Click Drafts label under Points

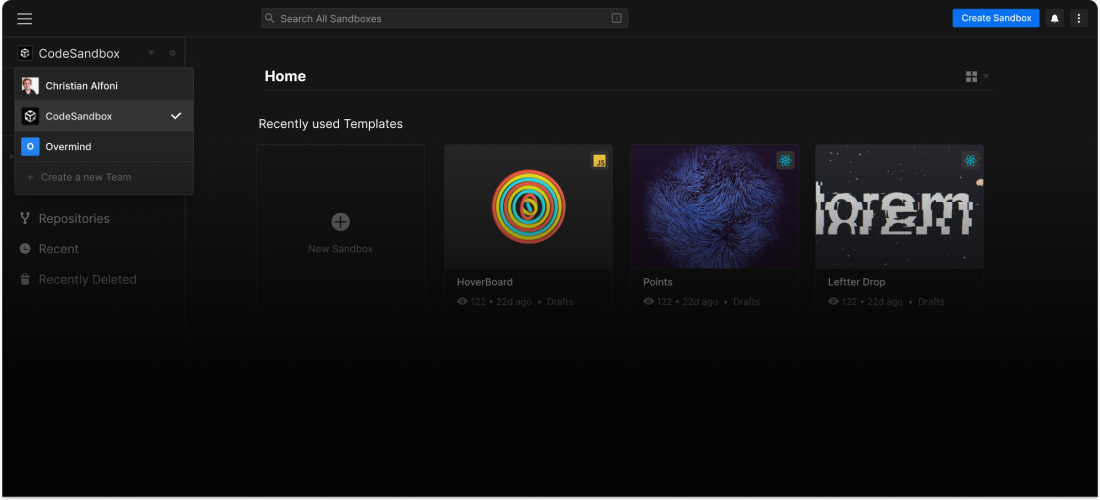tap(746, 302)
